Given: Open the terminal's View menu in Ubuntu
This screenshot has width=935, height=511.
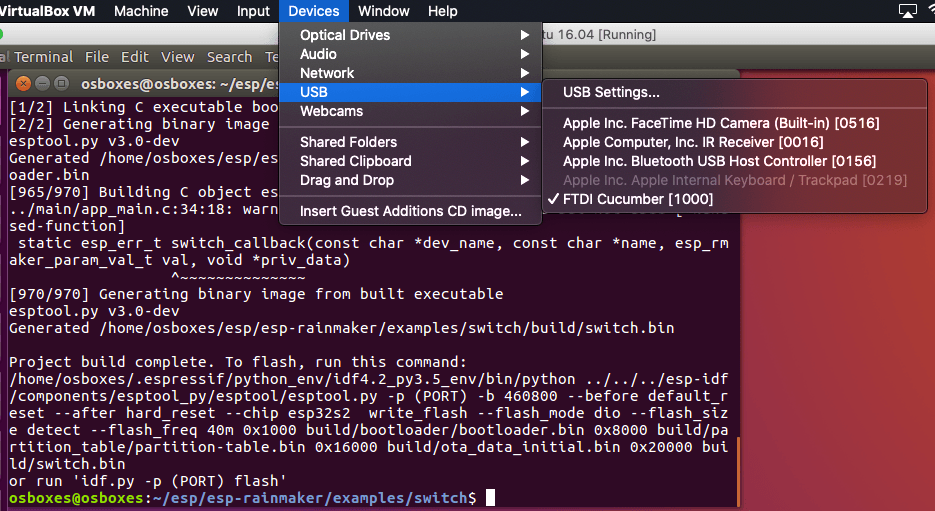Looking at the screenshot, I should [x=177, y=57].
